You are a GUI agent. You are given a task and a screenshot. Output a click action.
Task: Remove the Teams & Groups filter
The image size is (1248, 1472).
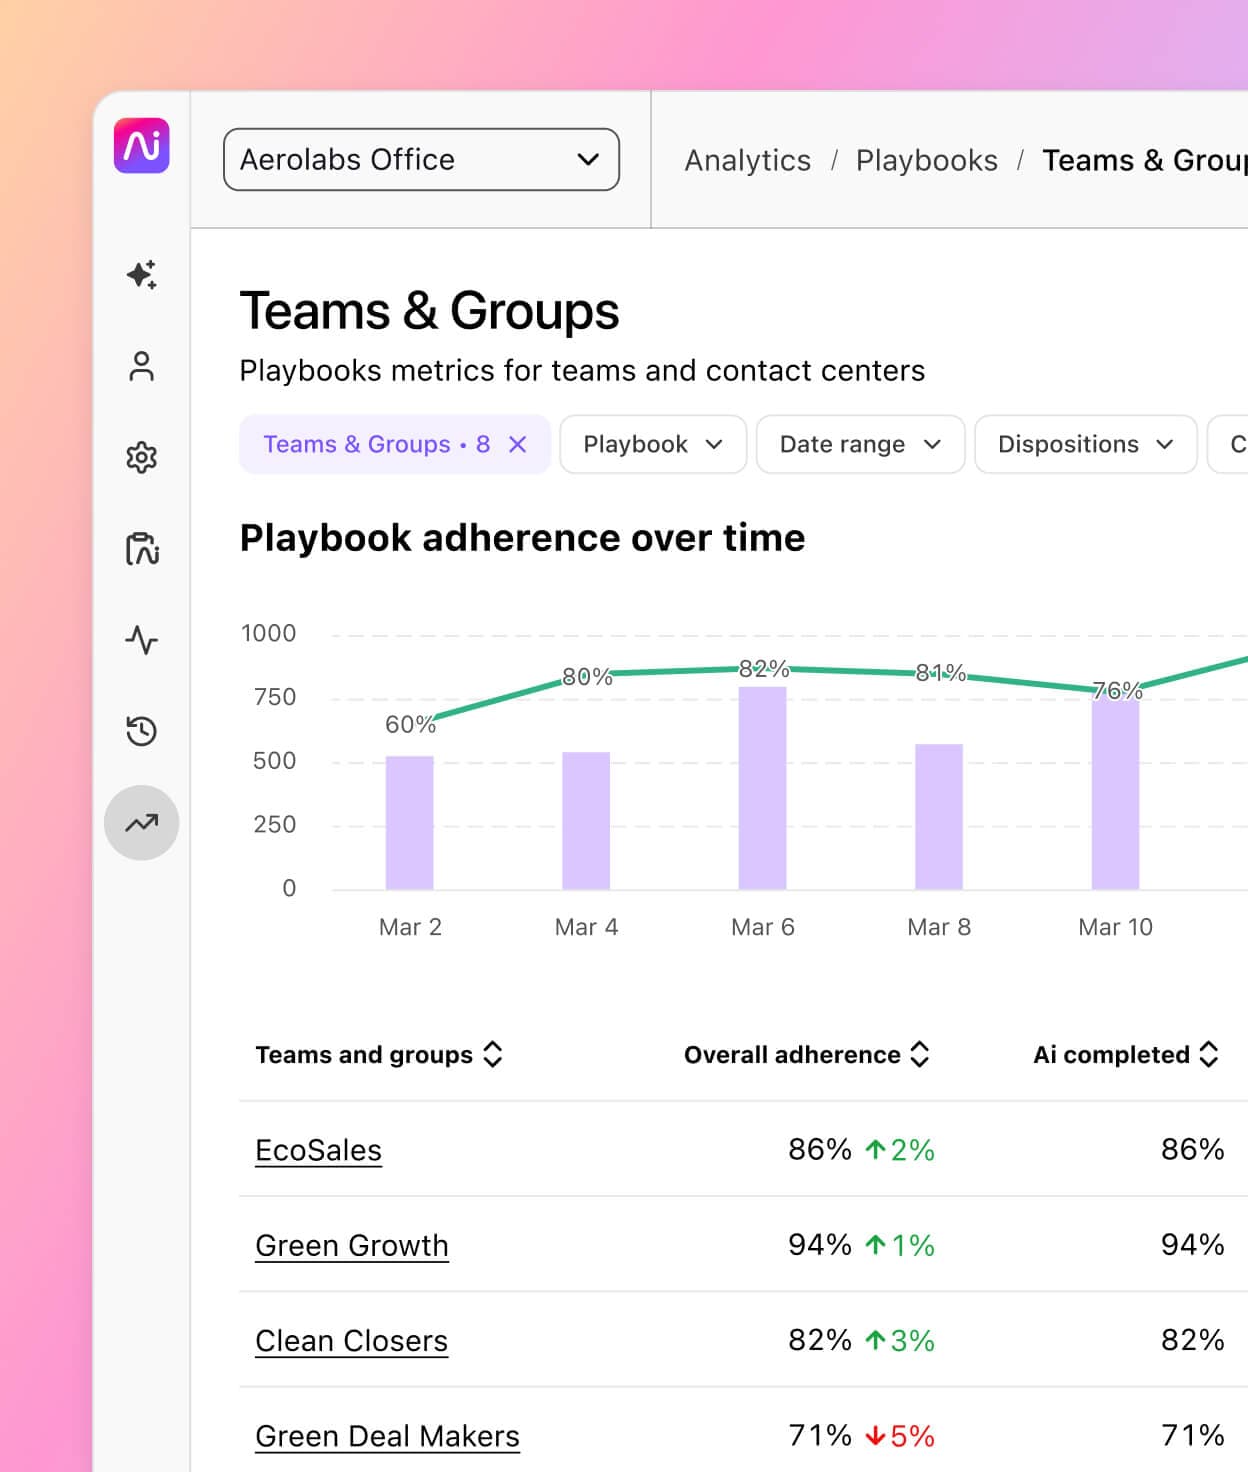tap(517, 444)
